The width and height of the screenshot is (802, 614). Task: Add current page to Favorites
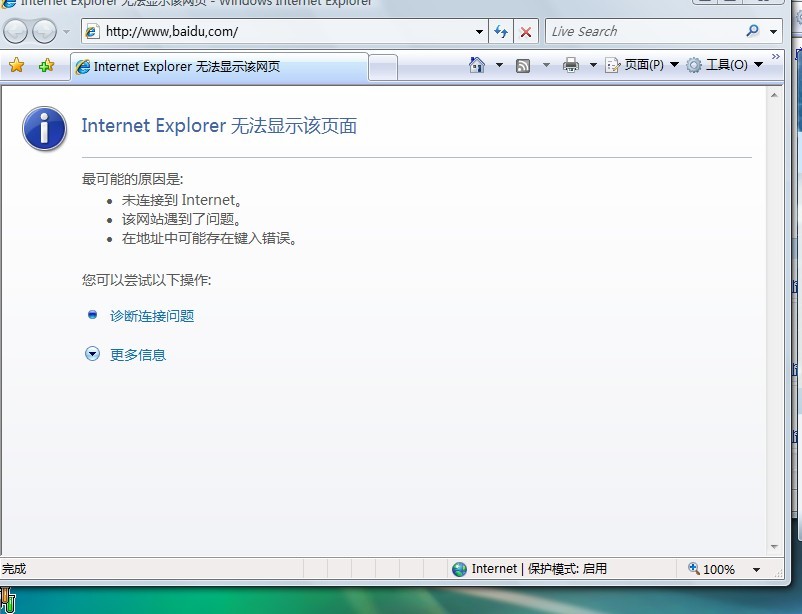tap(45, 63)
